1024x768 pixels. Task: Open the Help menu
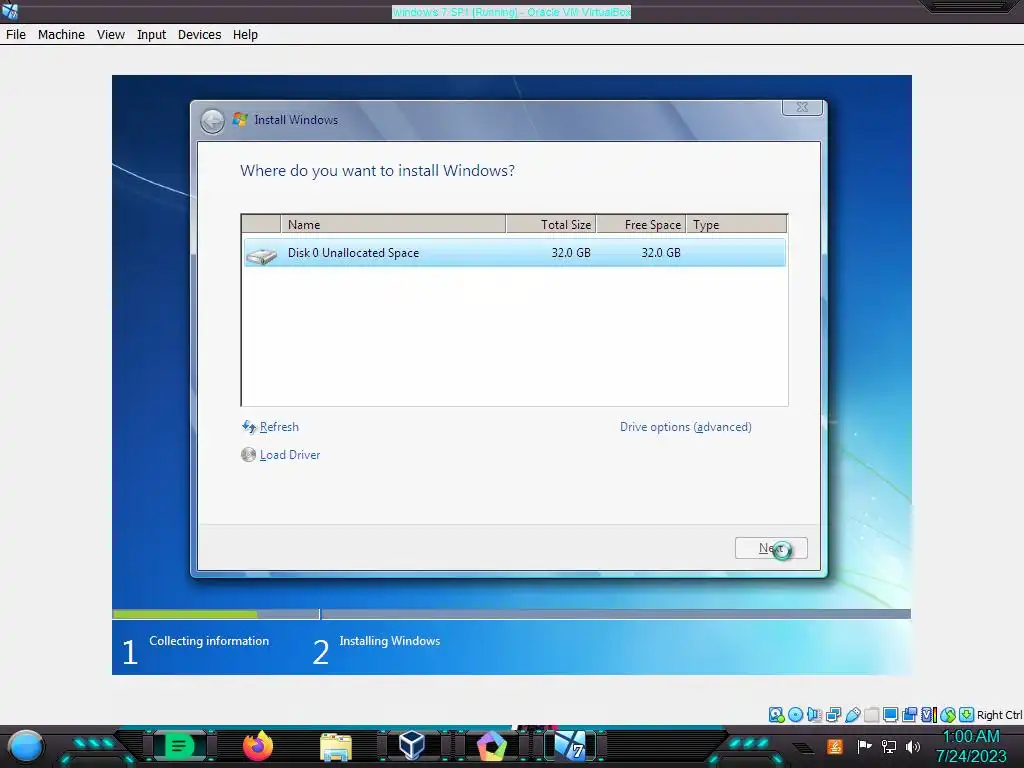click(246, 35)
